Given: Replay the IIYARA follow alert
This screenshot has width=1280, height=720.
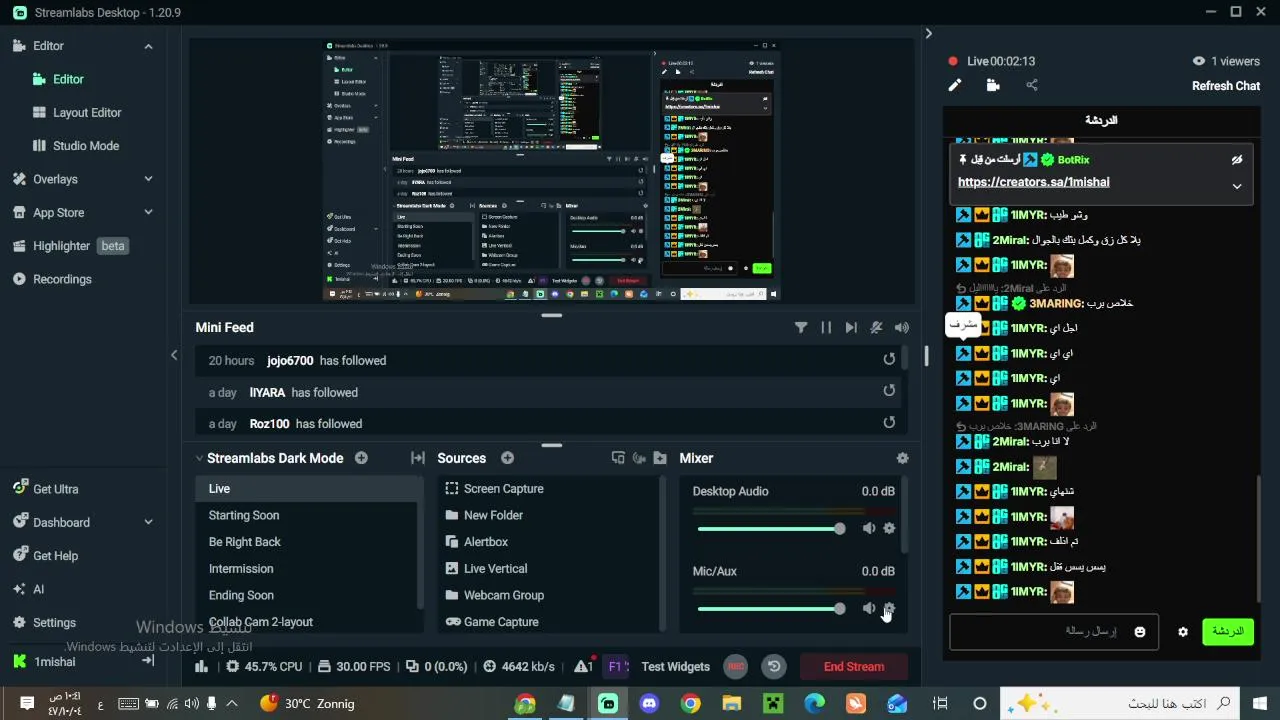Looking at the screenshot, I should [x=889, y=391].
